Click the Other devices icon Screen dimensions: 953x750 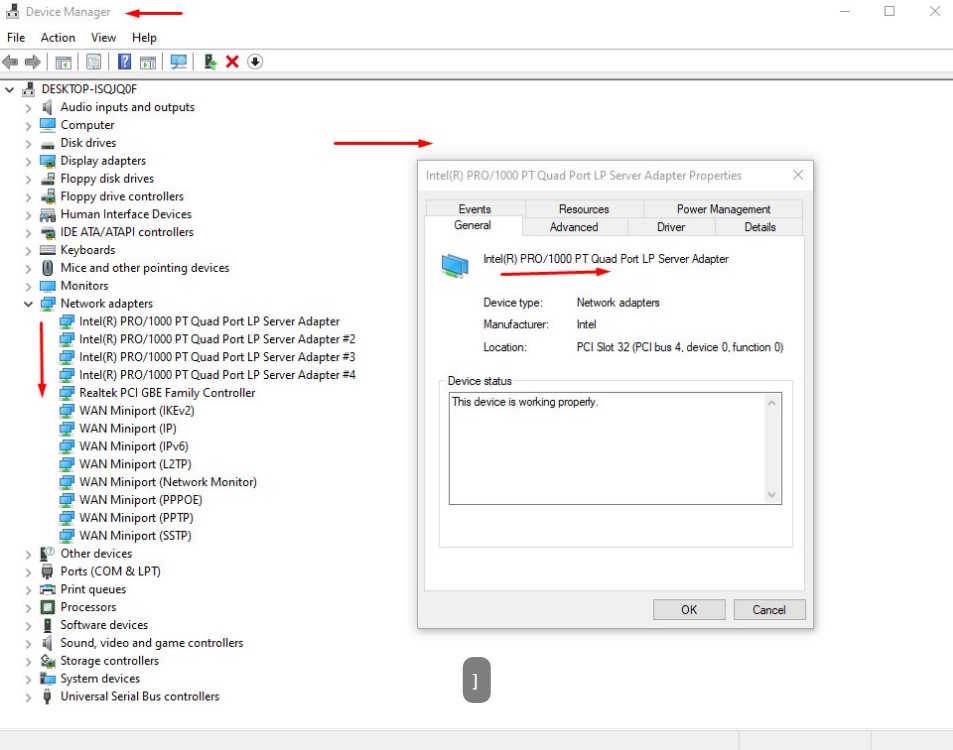(x=47, y=554)
